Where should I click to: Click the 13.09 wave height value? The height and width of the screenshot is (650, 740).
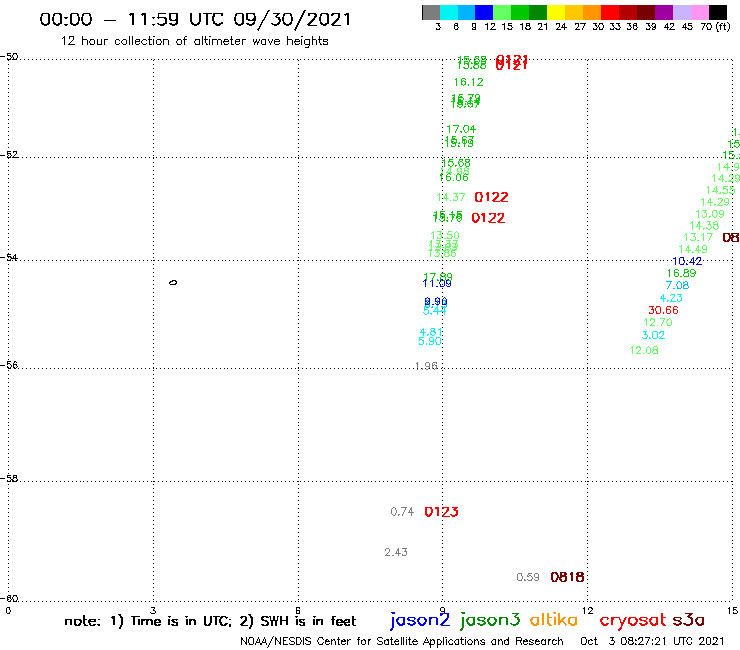point(710,214)
